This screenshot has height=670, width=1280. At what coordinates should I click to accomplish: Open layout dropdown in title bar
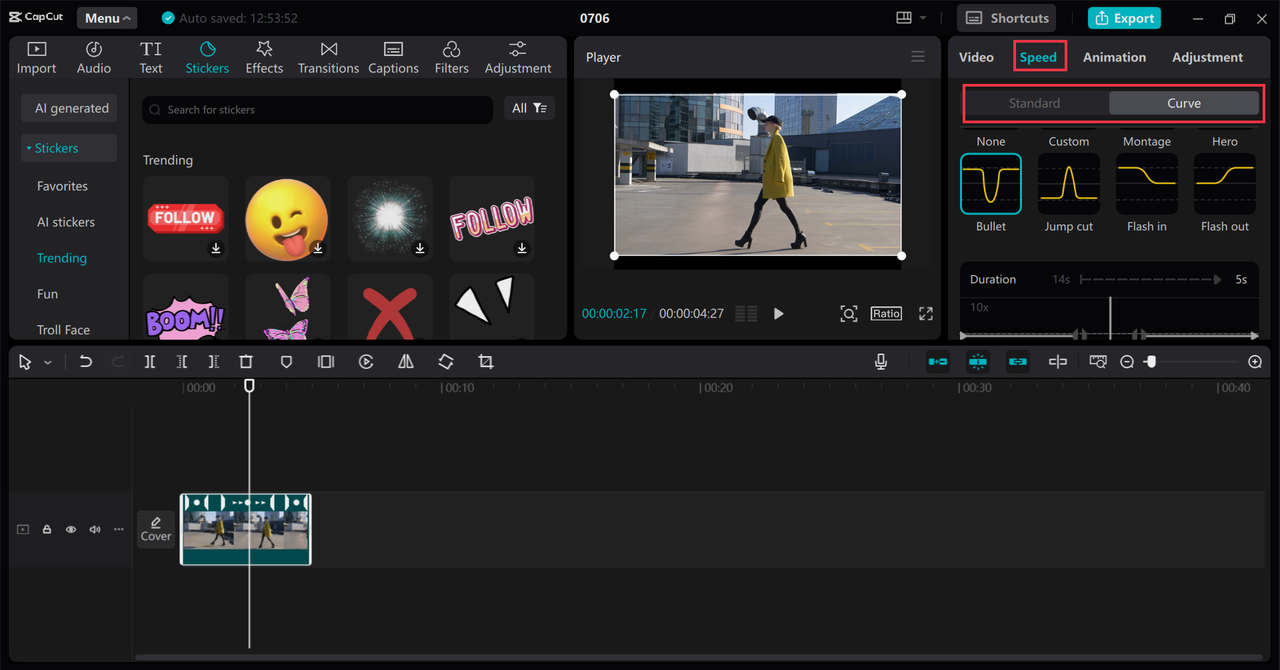pos(911,18)
